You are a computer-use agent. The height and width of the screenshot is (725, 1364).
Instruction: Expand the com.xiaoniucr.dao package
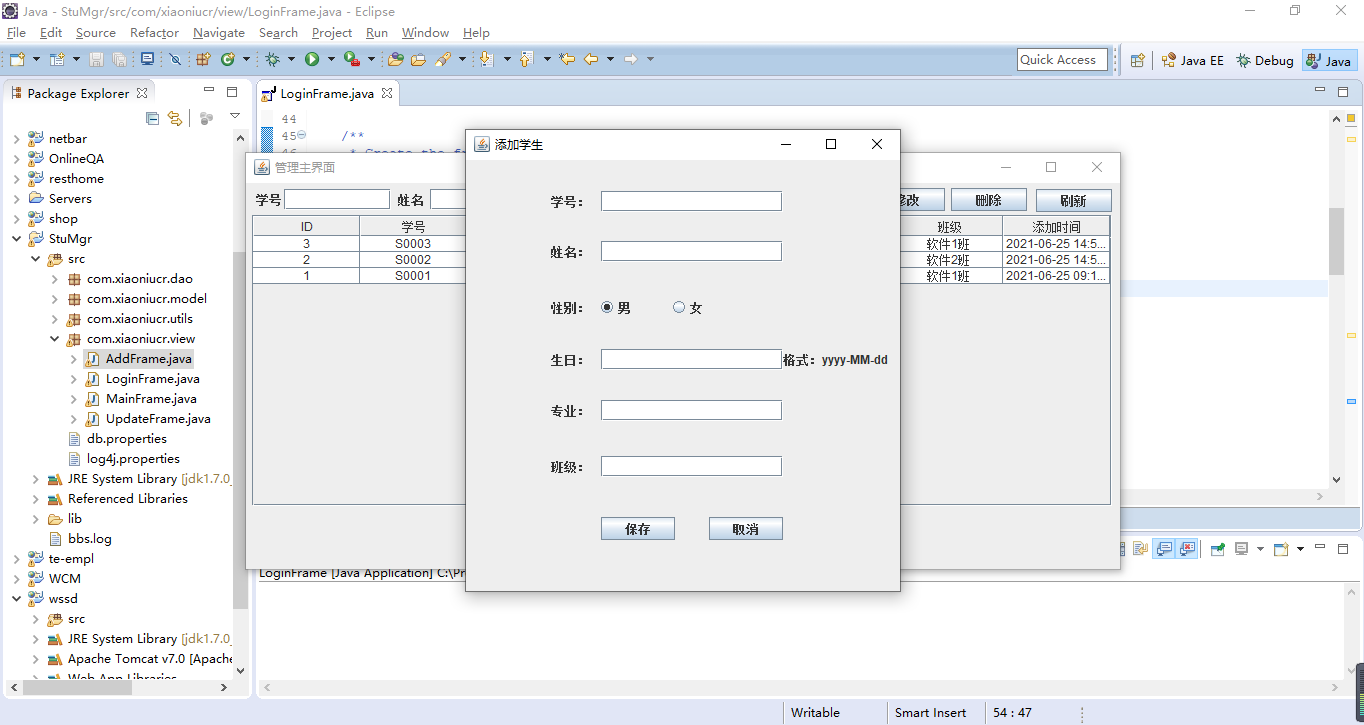[54, 279]
